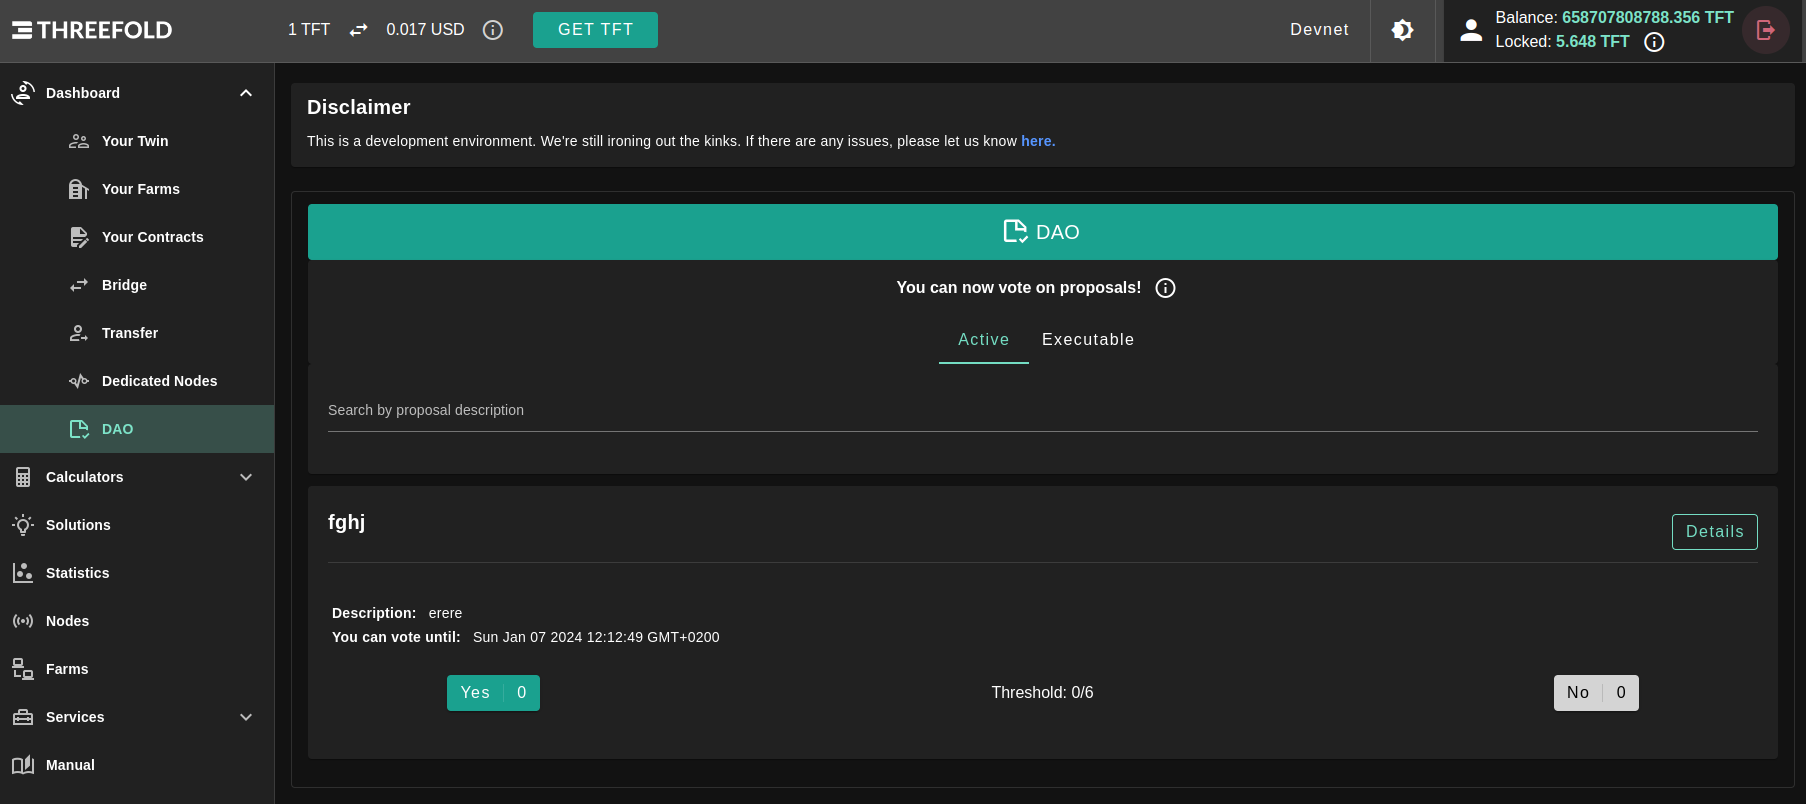
Task: Collapse the Dashboard menu section
Action: coord(246,93)
